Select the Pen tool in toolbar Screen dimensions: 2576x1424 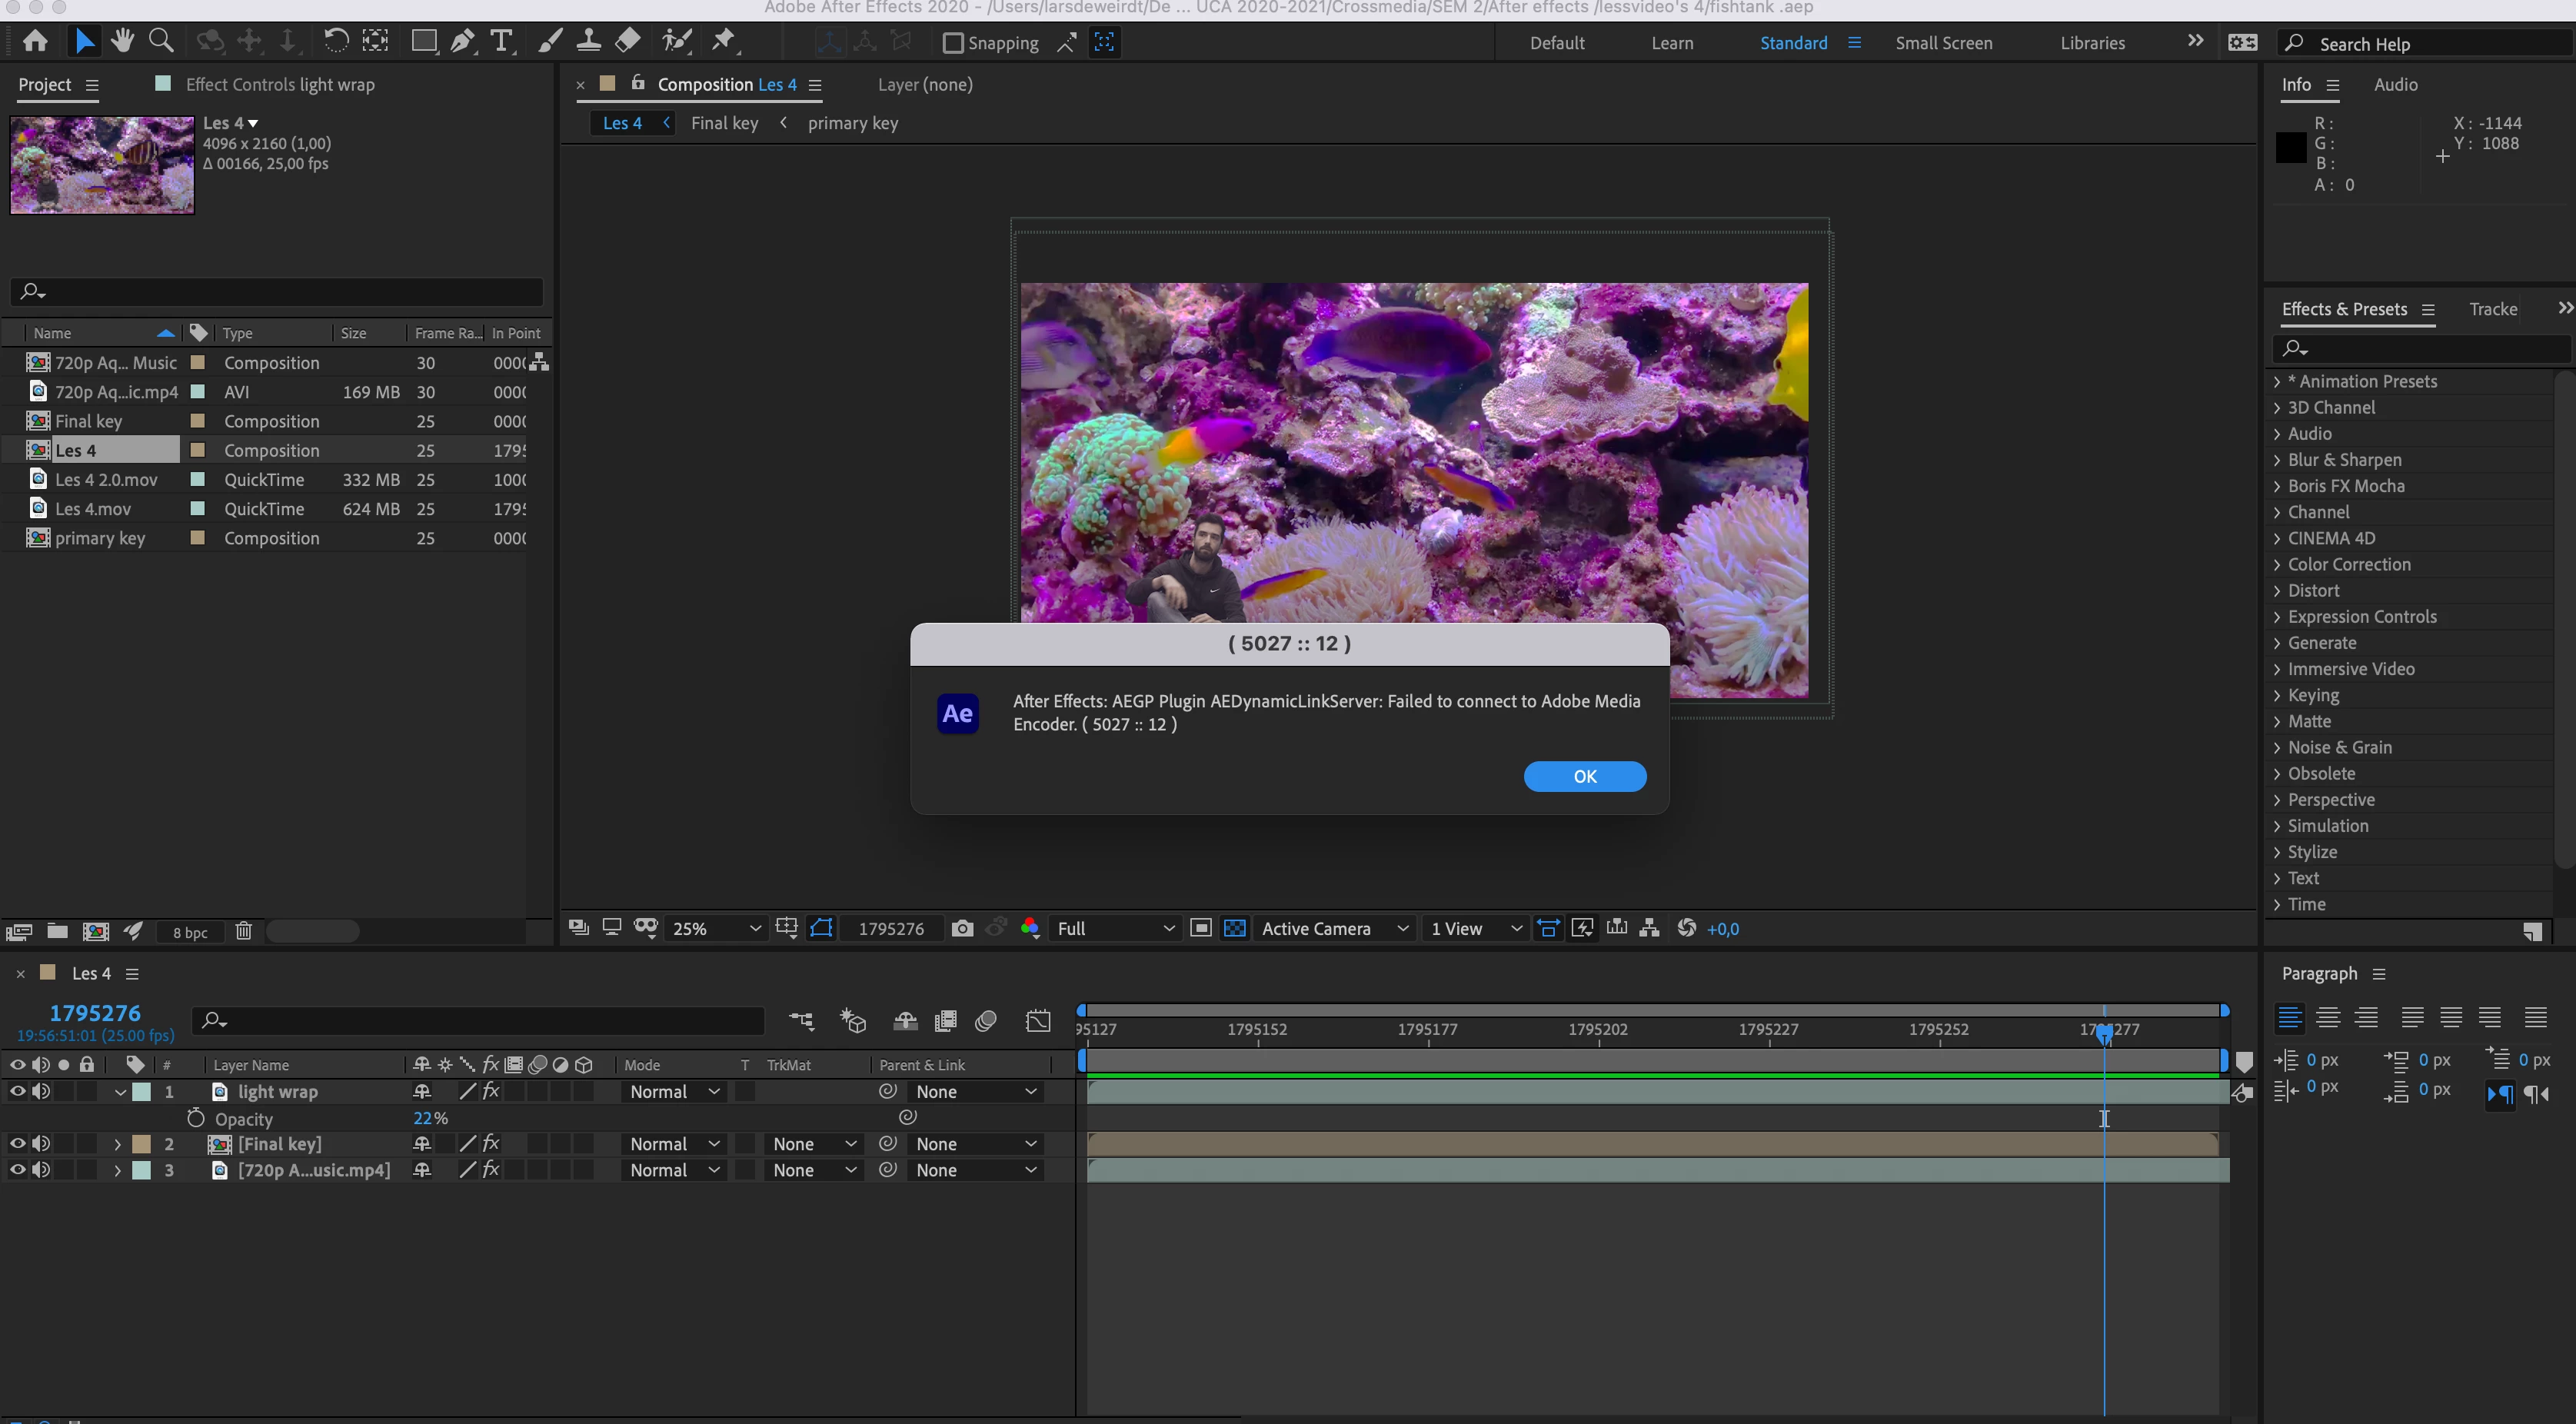pyautogui.click(x=462, y=42)
